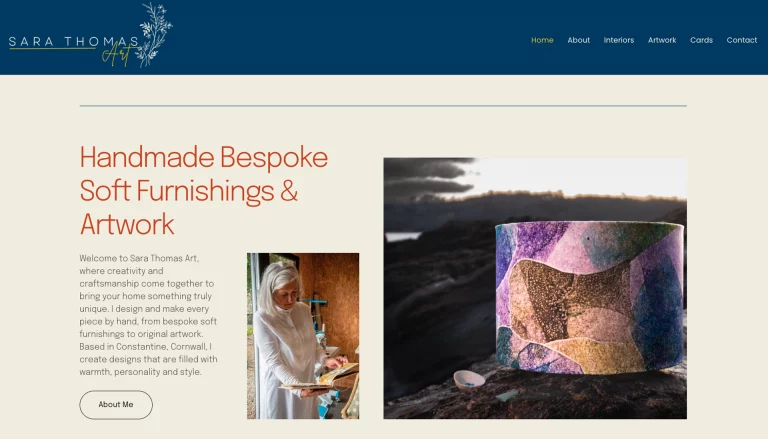The height and width of the screenshot is (439, 768).
Task: Click the horizontal divider line below the header
Action: 383,105
